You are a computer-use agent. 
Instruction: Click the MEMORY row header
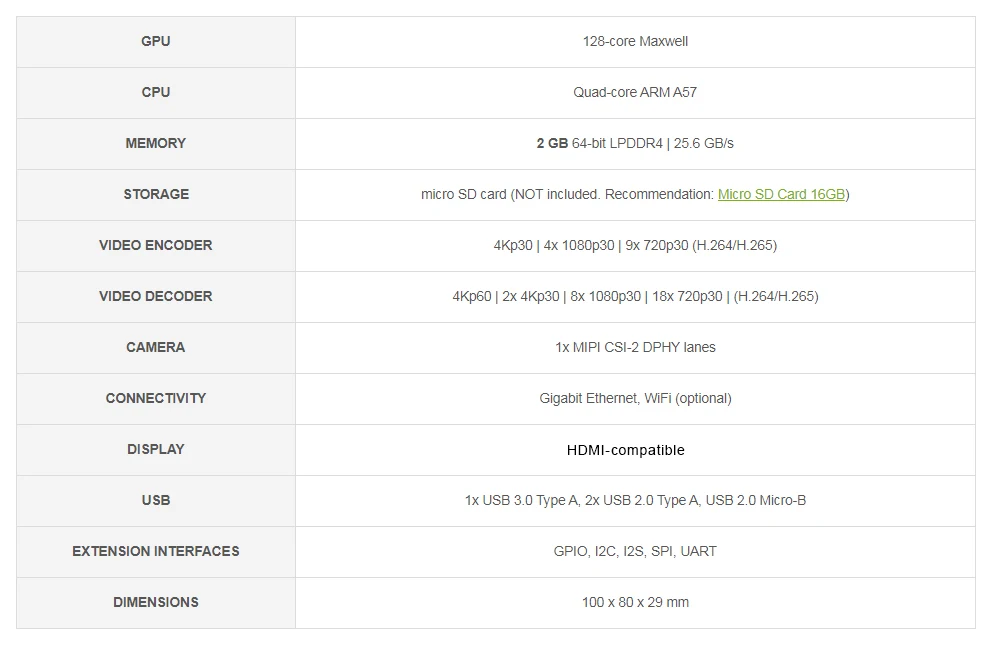coord(156,143)
